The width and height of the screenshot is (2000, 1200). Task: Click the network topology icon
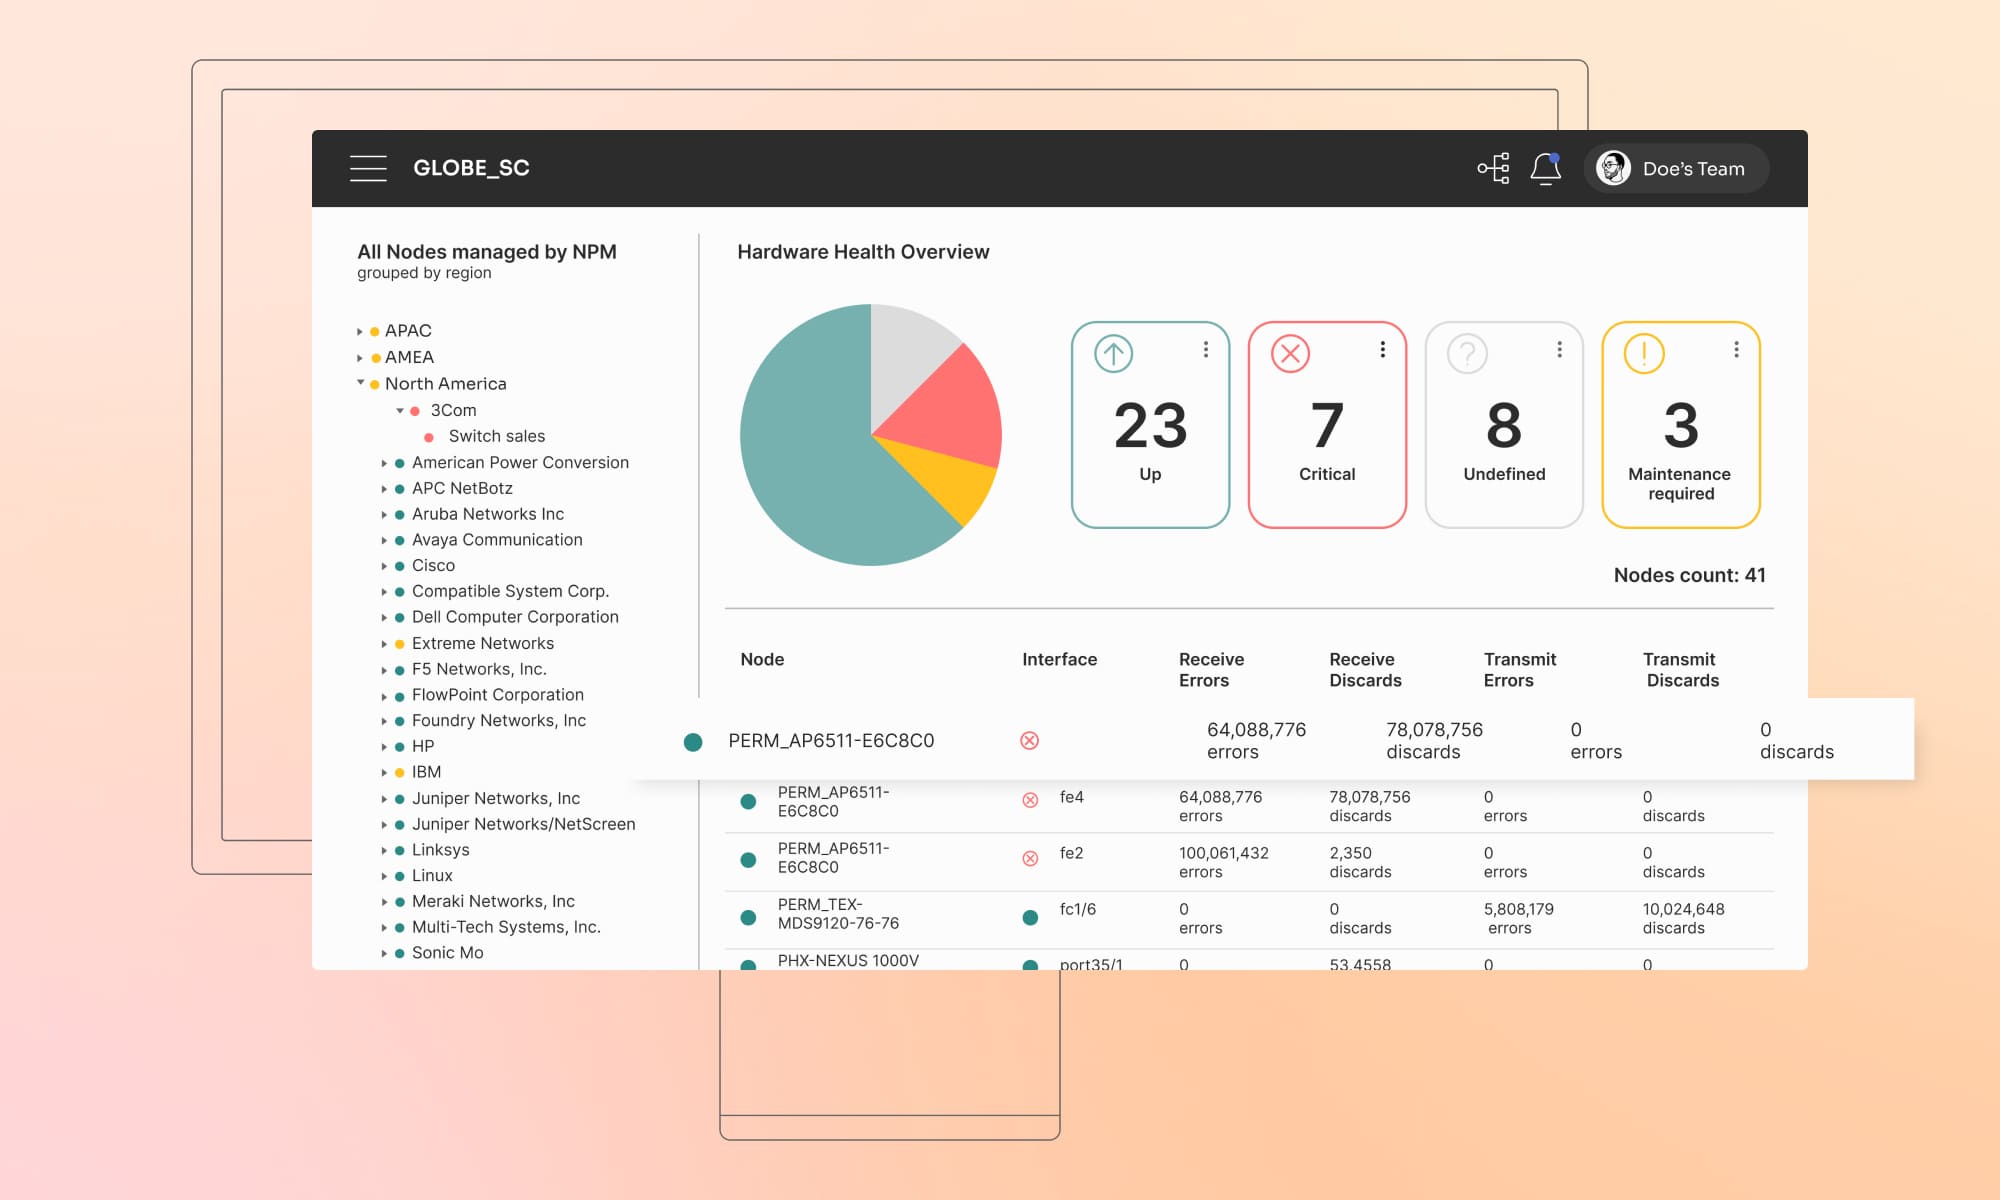coord(1493,168)
